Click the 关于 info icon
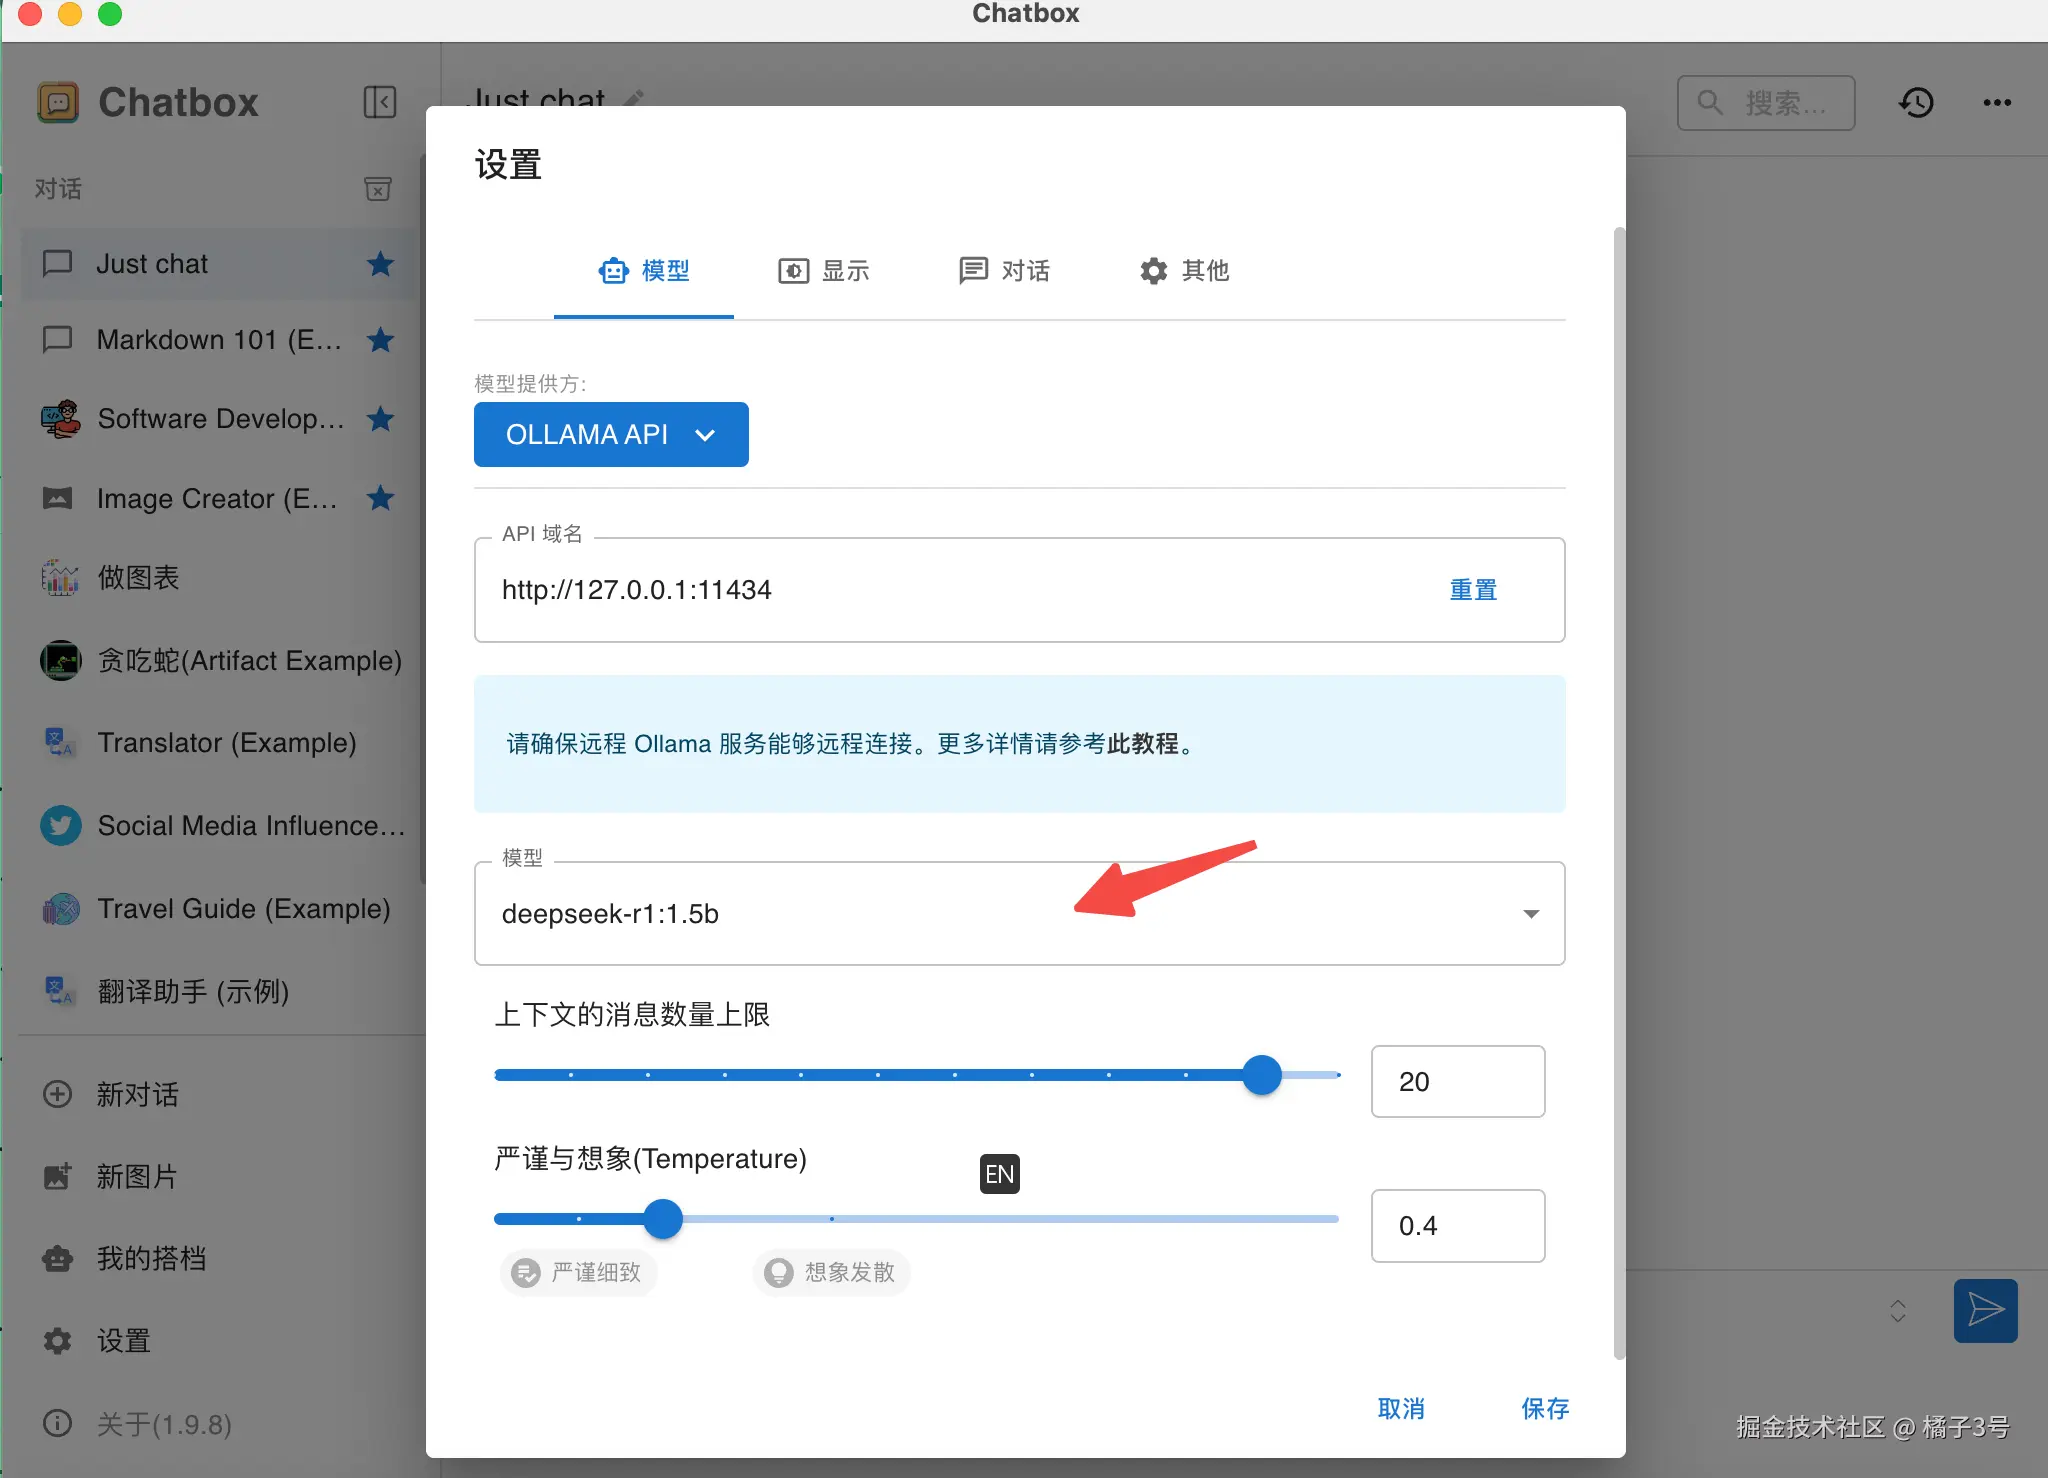 click(x=58, y=1423)
